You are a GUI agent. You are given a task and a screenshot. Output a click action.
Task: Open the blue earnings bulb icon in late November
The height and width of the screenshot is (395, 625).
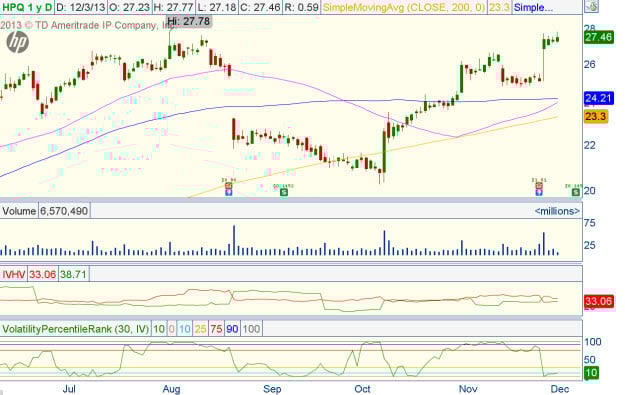(539, 192)
